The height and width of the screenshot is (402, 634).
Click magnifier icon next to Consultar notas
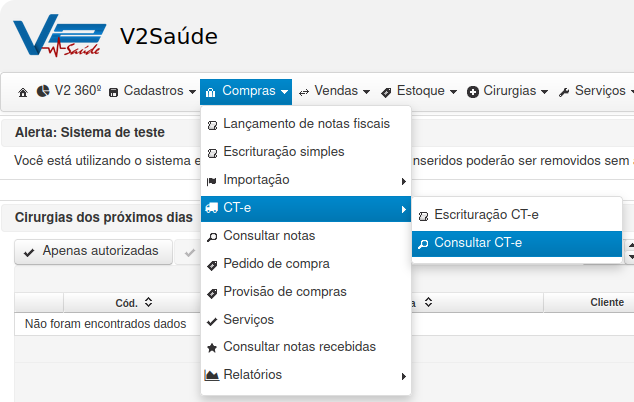212,237
